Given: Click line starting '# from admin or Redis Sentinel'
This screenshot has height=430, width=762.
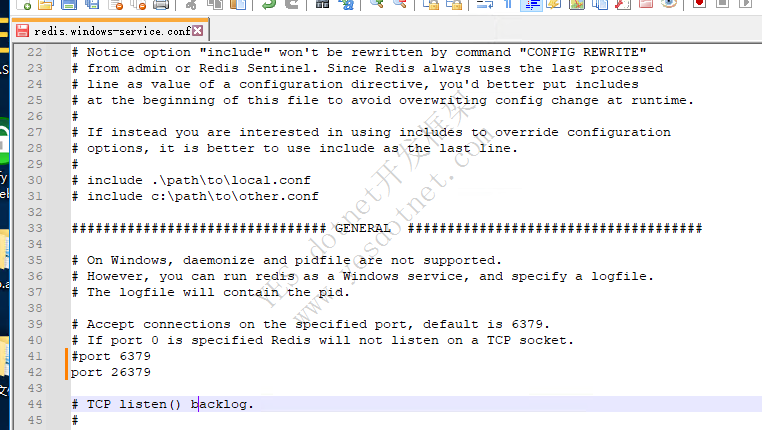Looking at the screenshot, I should (367, 68).
